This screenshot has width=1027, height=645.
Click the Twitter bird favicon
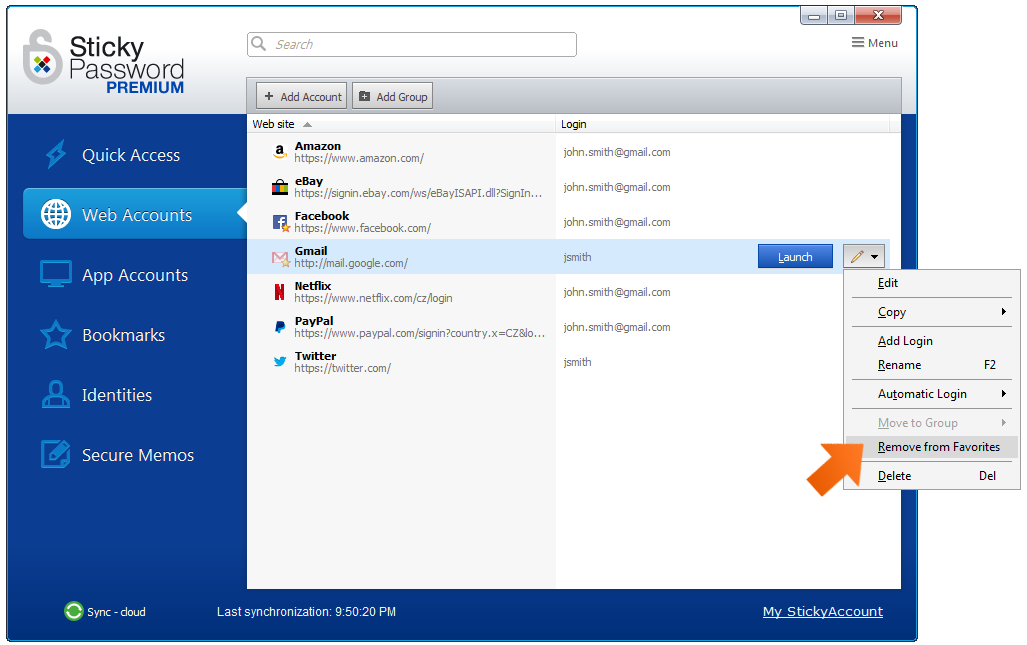tap(280, 361)
